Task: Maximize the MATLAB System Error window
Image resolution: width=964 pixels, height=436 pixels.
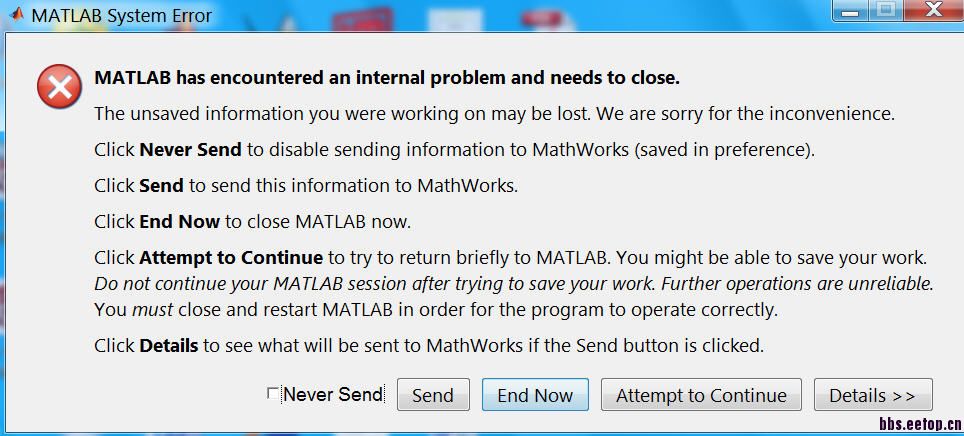Action: pos(884,11)
